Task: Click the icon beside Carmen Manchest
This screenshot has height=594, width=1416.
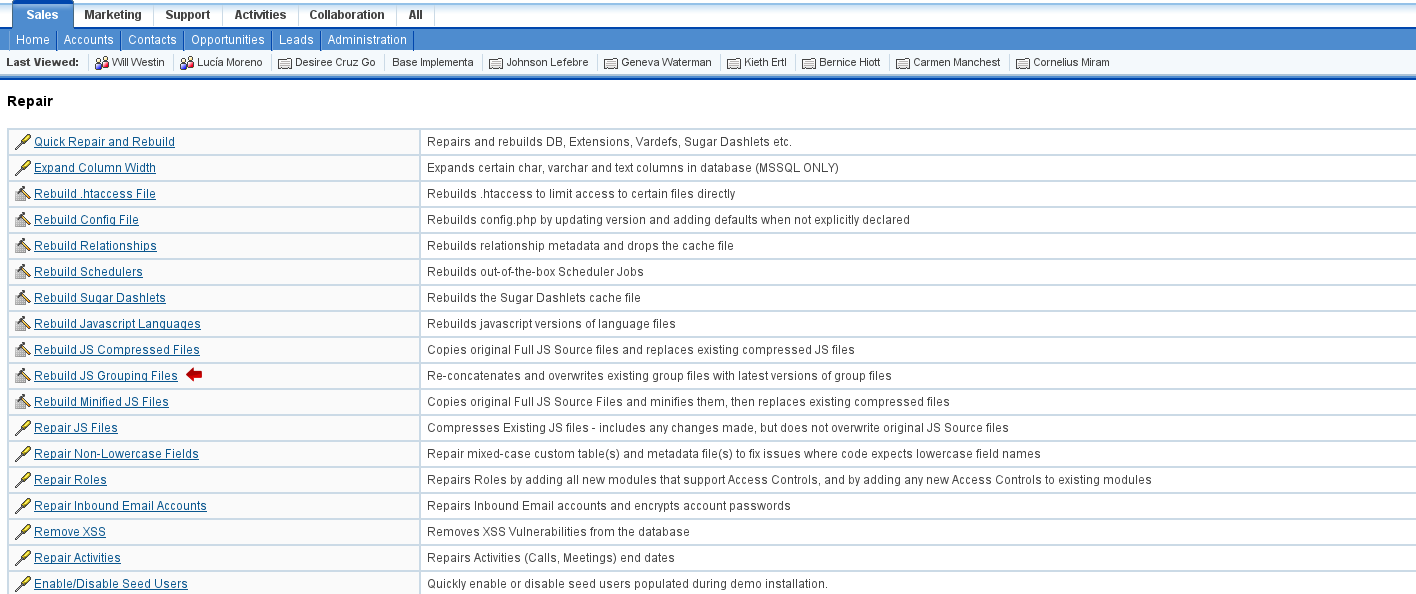Action: 903,63
